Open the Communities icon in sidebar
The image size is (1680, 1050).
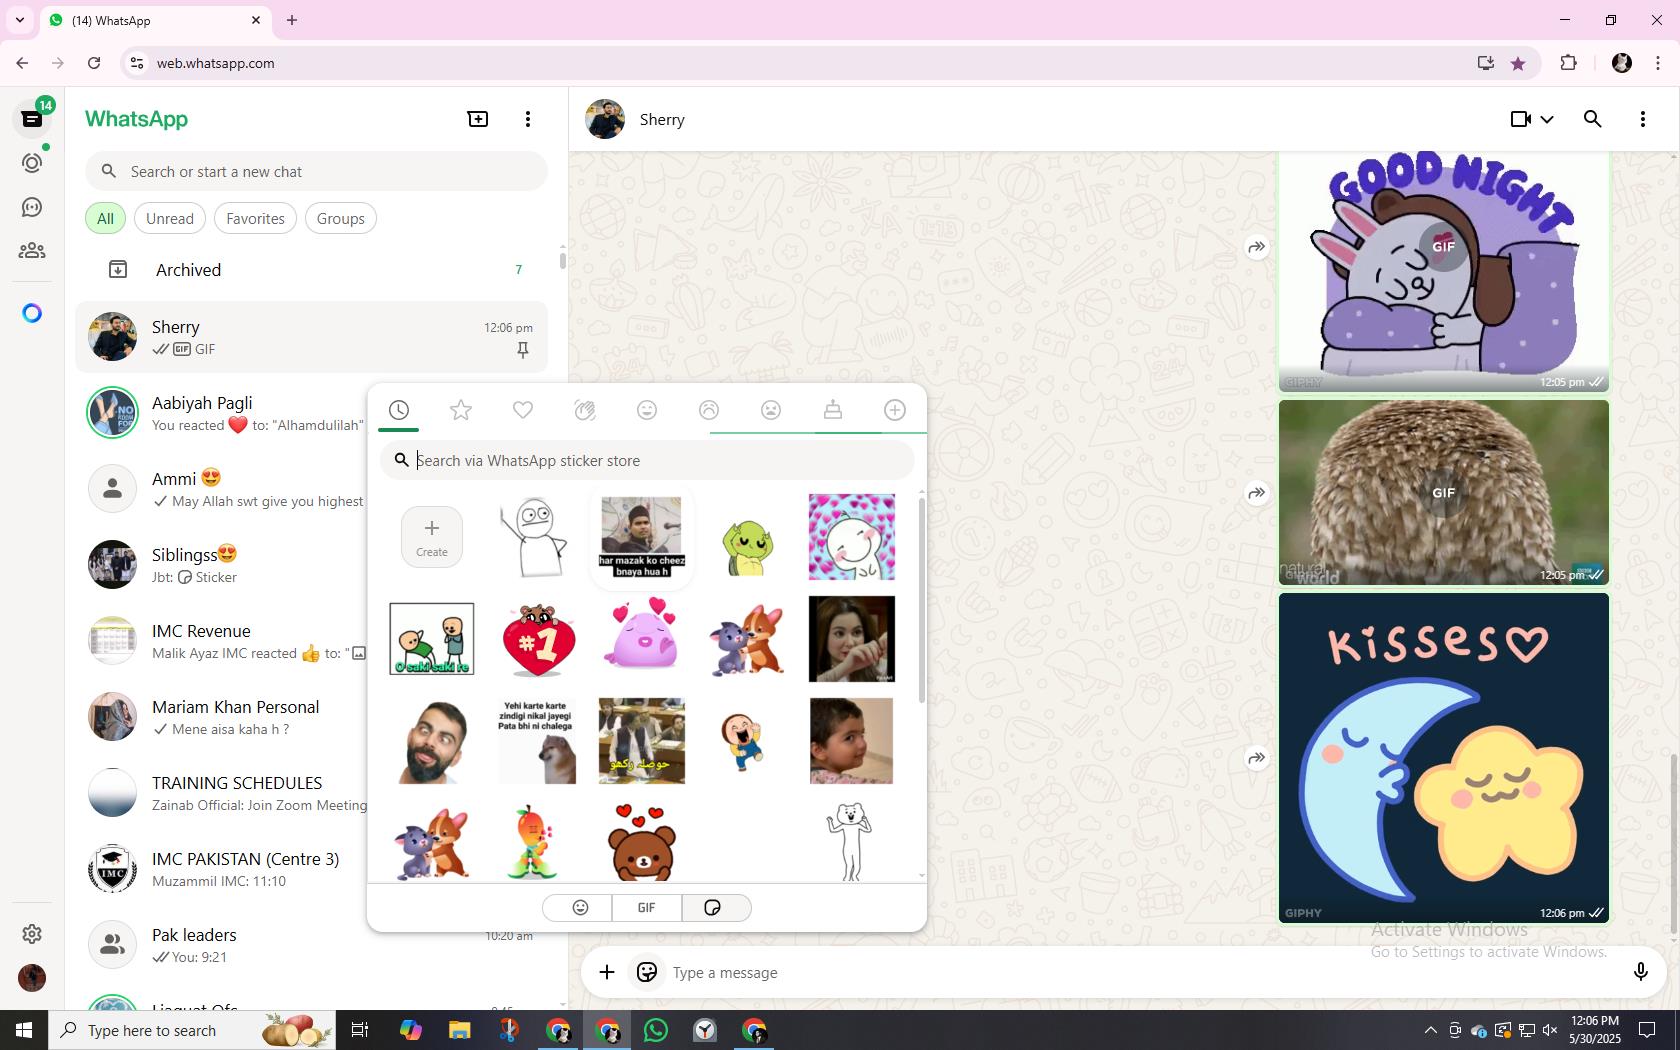click(x=32, y=250)
